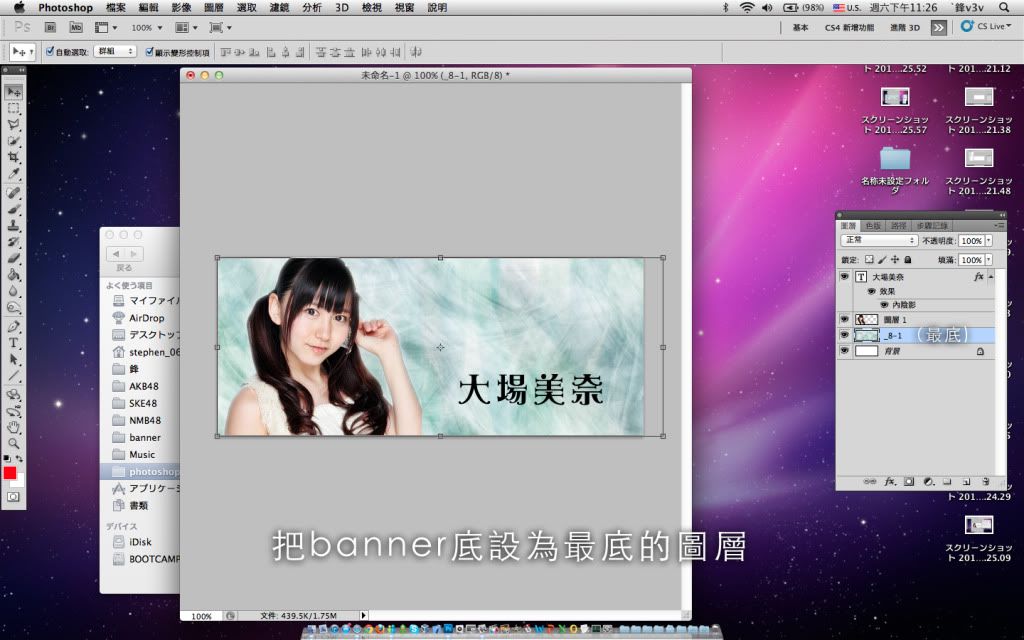Hide the 圖層 1 layer via eye icon
This screenshot has height=640, width=1024.
[x=844, y=319]
